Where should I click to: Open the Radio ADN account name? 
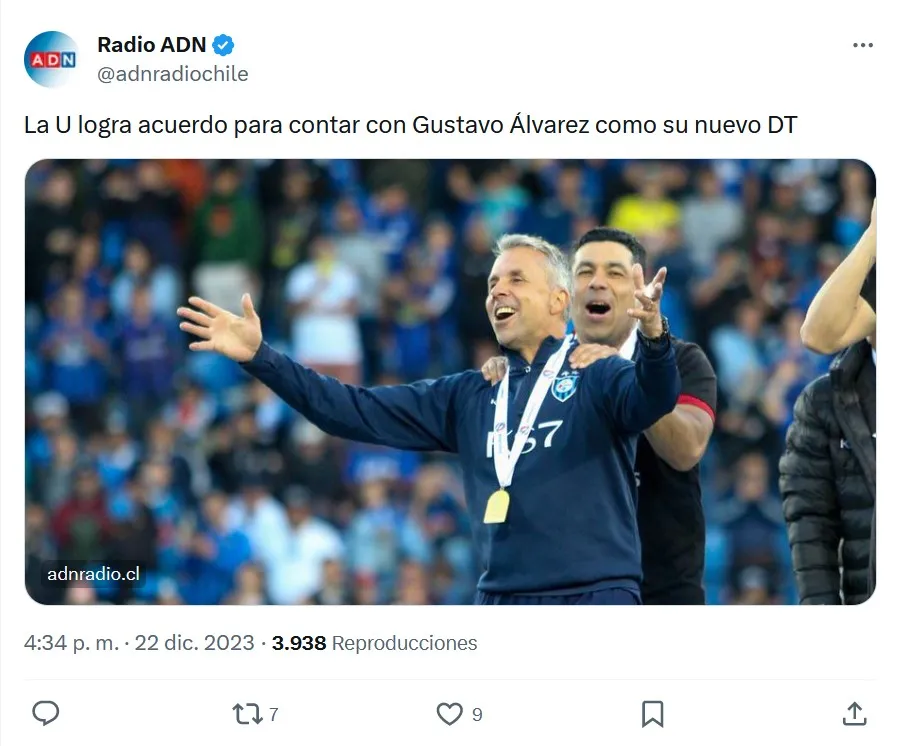coord(152,45)
